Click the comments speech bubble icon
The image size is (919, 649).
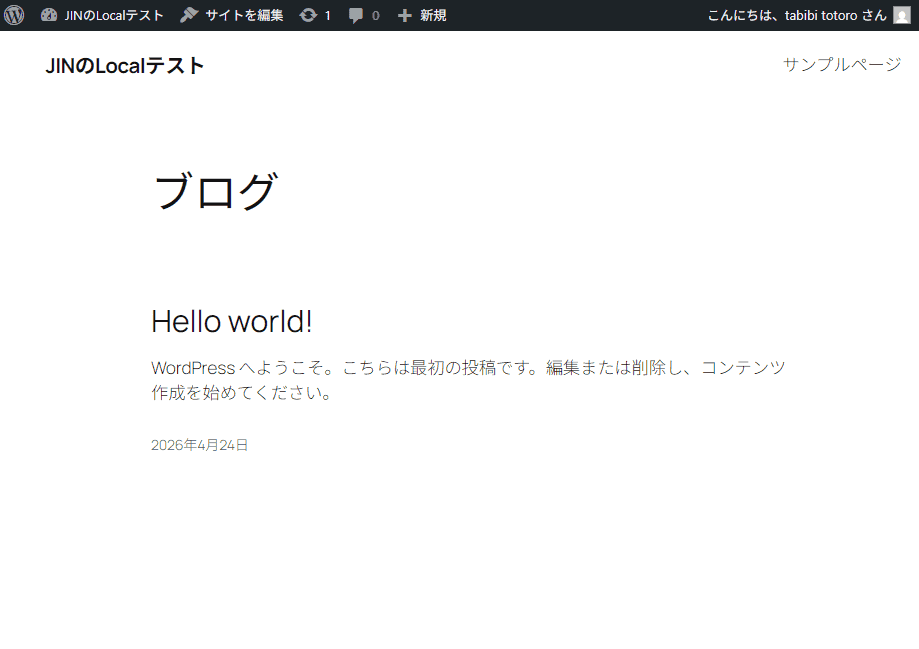point(356,15)
